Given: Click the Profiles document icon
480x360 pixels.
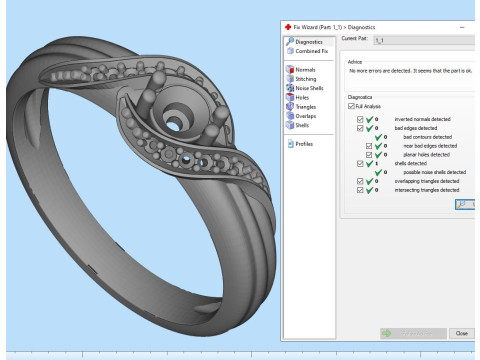Looking at the screenshot, I should 290,144.
